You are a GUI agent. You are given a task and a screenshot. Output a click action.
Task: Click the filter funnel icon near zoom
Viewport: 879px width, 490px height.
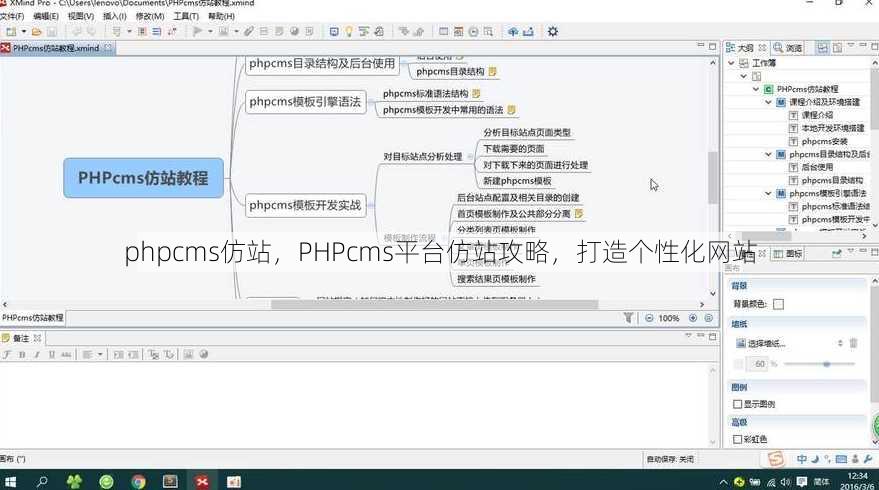[x=628, y=318]
